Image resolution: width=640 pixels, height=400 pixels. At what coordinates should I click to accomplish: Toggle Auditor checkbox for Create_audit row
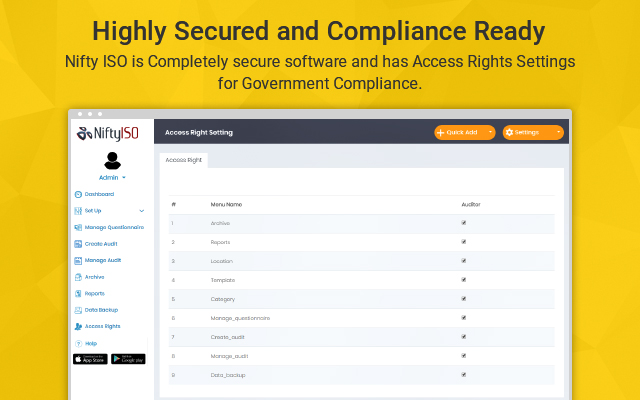point(464,337)
